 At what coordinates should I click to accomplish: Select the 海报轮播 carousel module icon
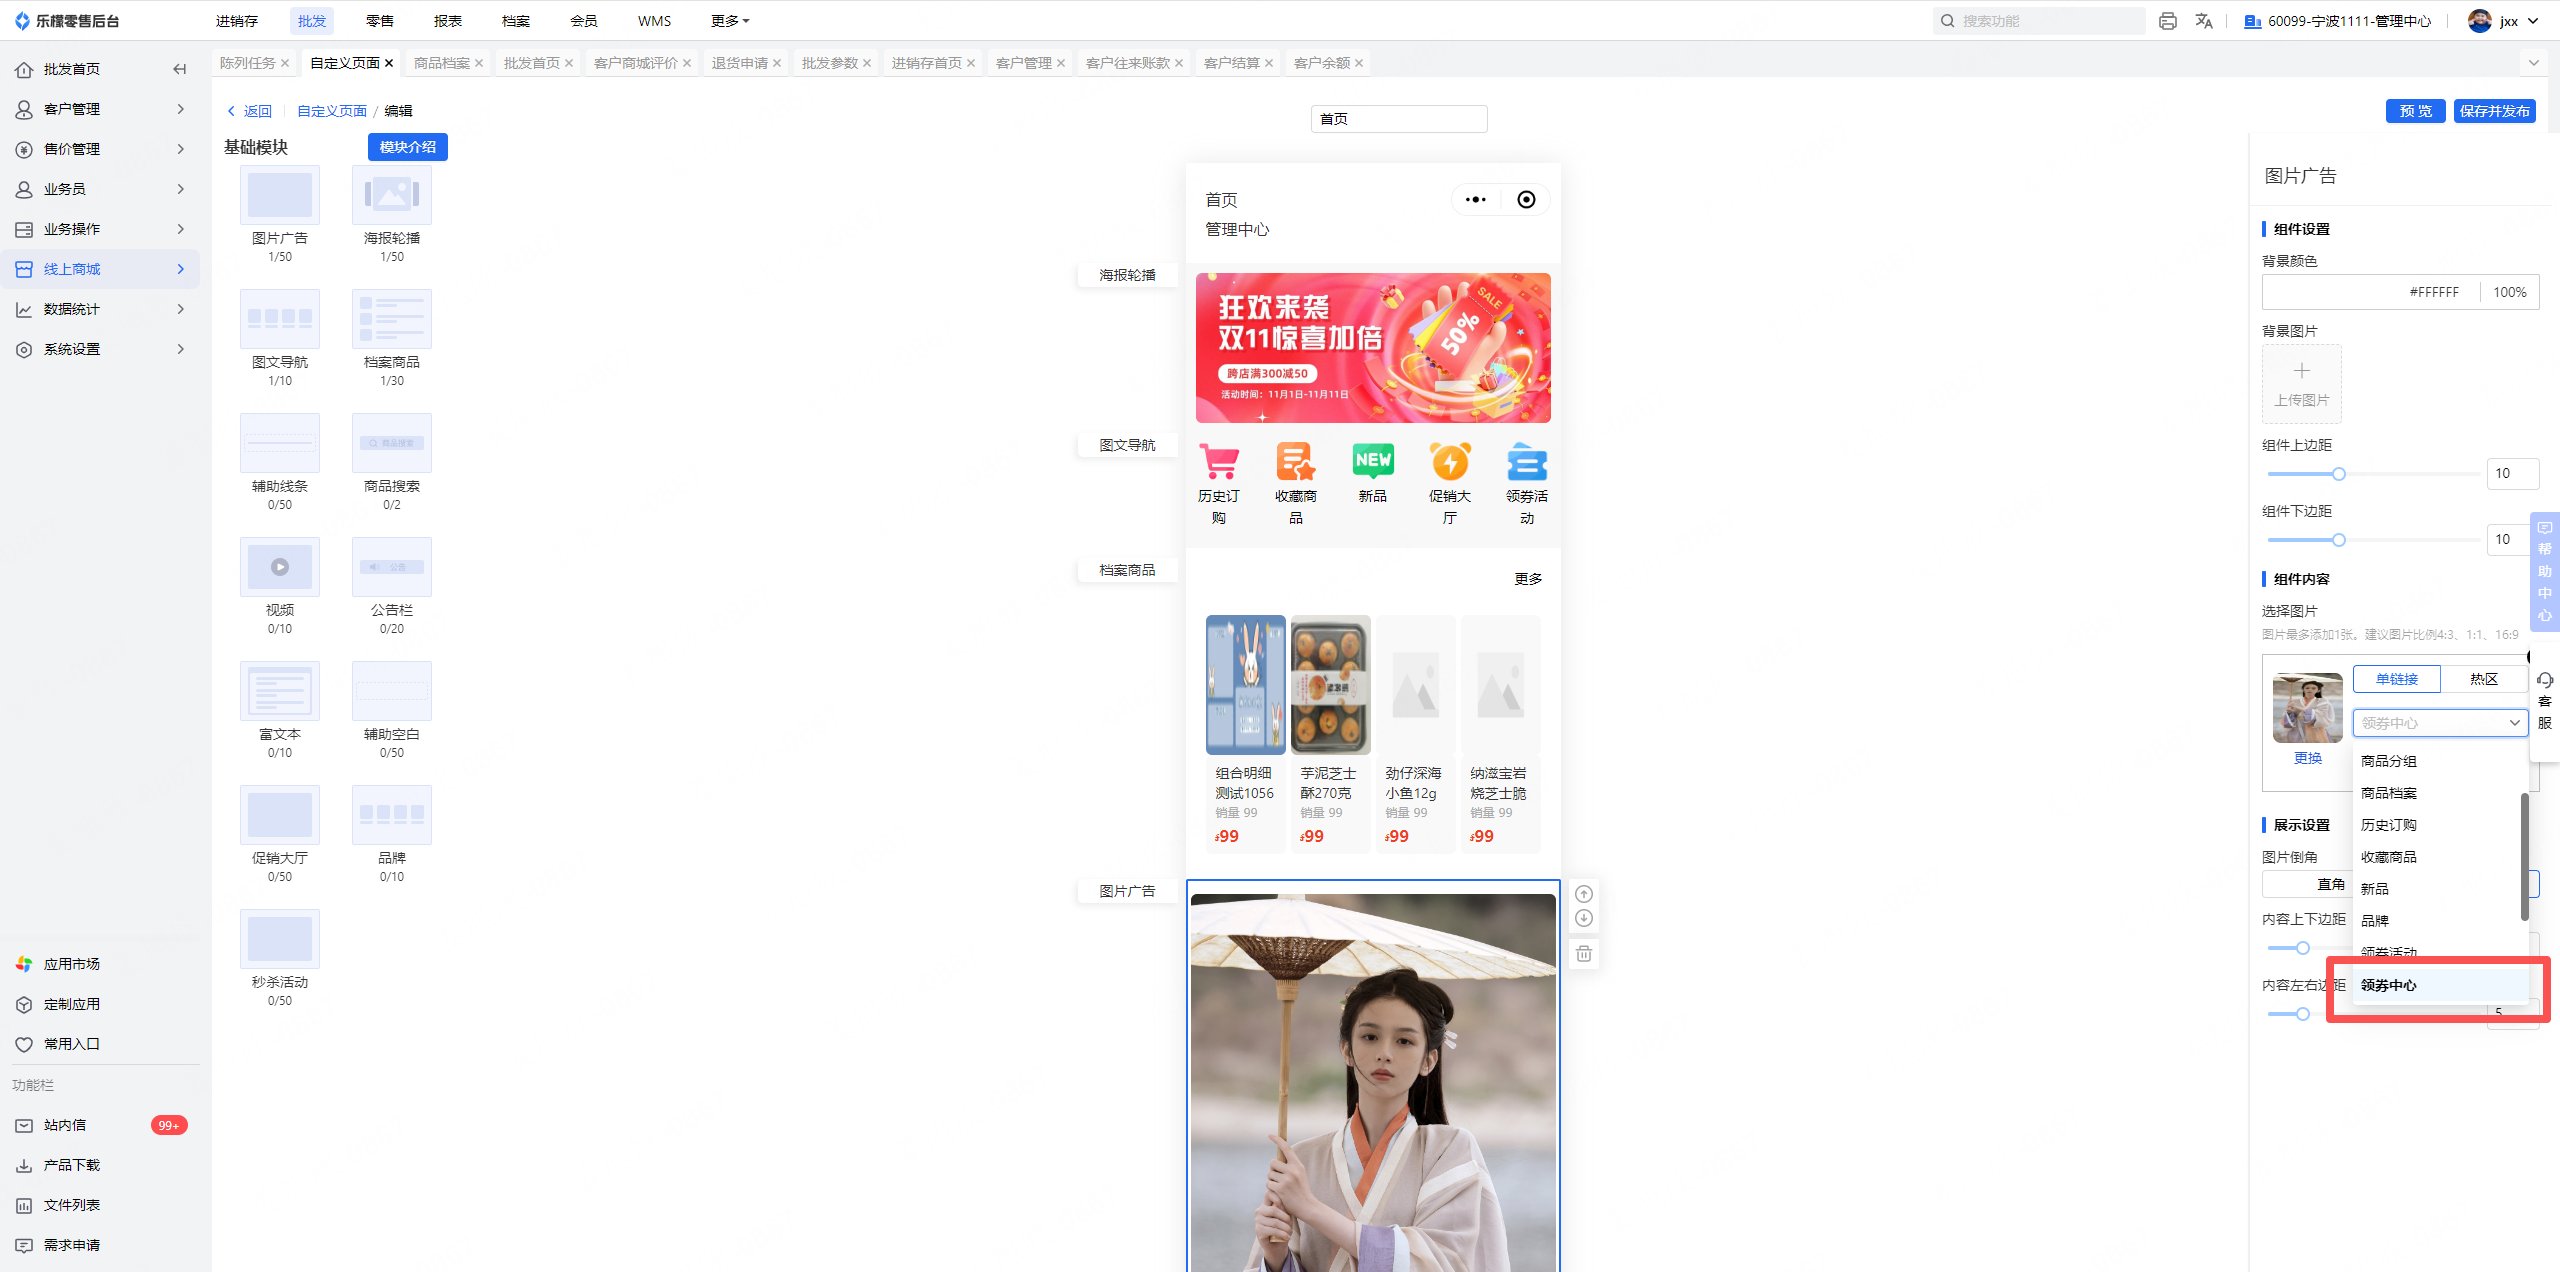pos(392,195)
